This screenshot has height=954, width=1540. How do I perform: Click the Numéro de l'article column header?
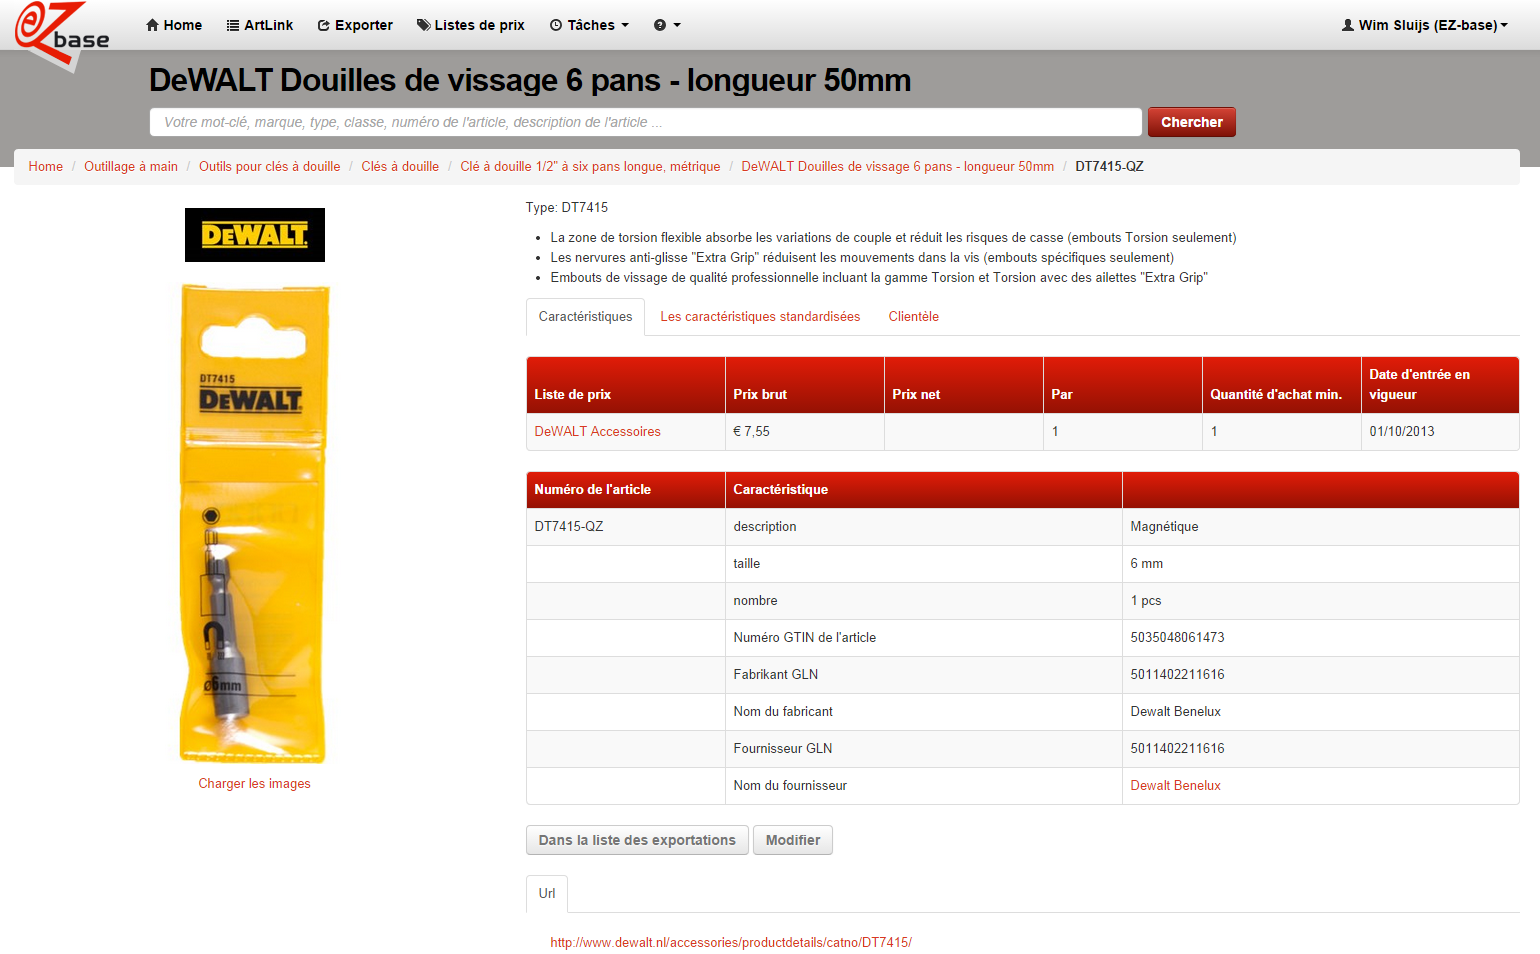click(x=626, y=490)
